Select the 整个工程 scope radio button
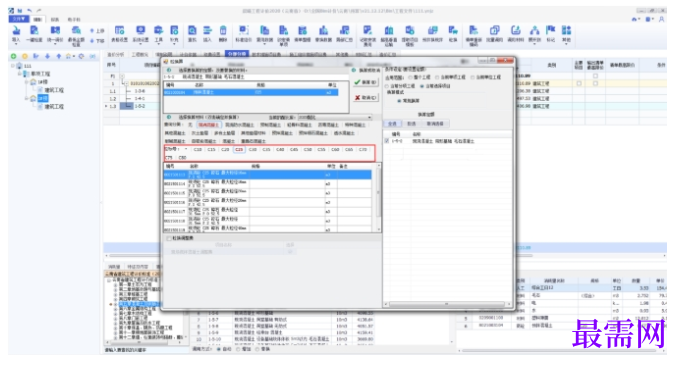Screen dimensions: 684x365 410,77
